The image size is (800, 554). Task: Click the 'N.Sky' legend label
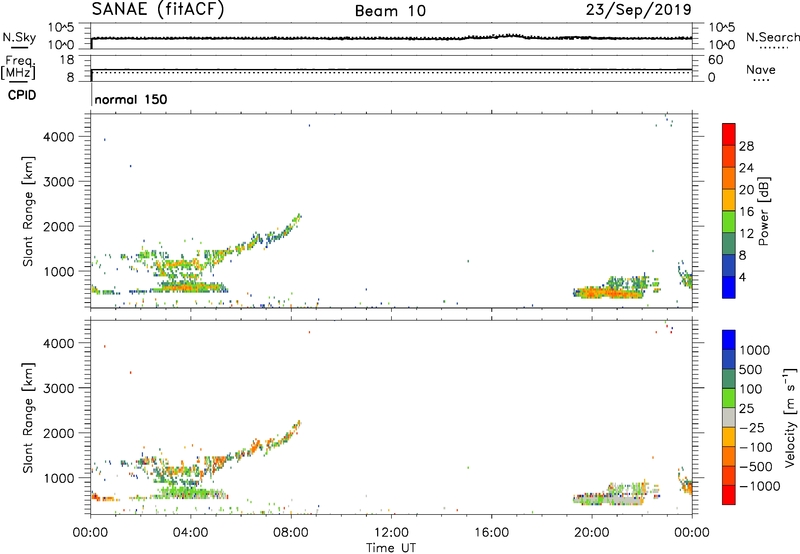click(19, 38)
